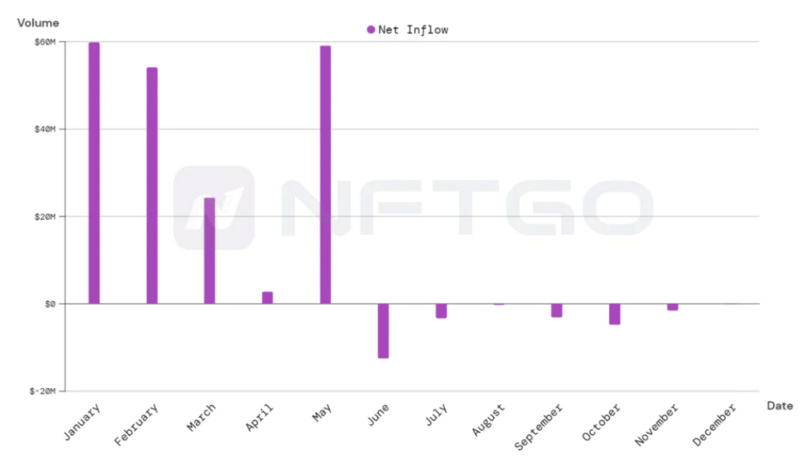The image size is (800, 459).
Task: Click the August x-axis label
Action: point(488,421)
